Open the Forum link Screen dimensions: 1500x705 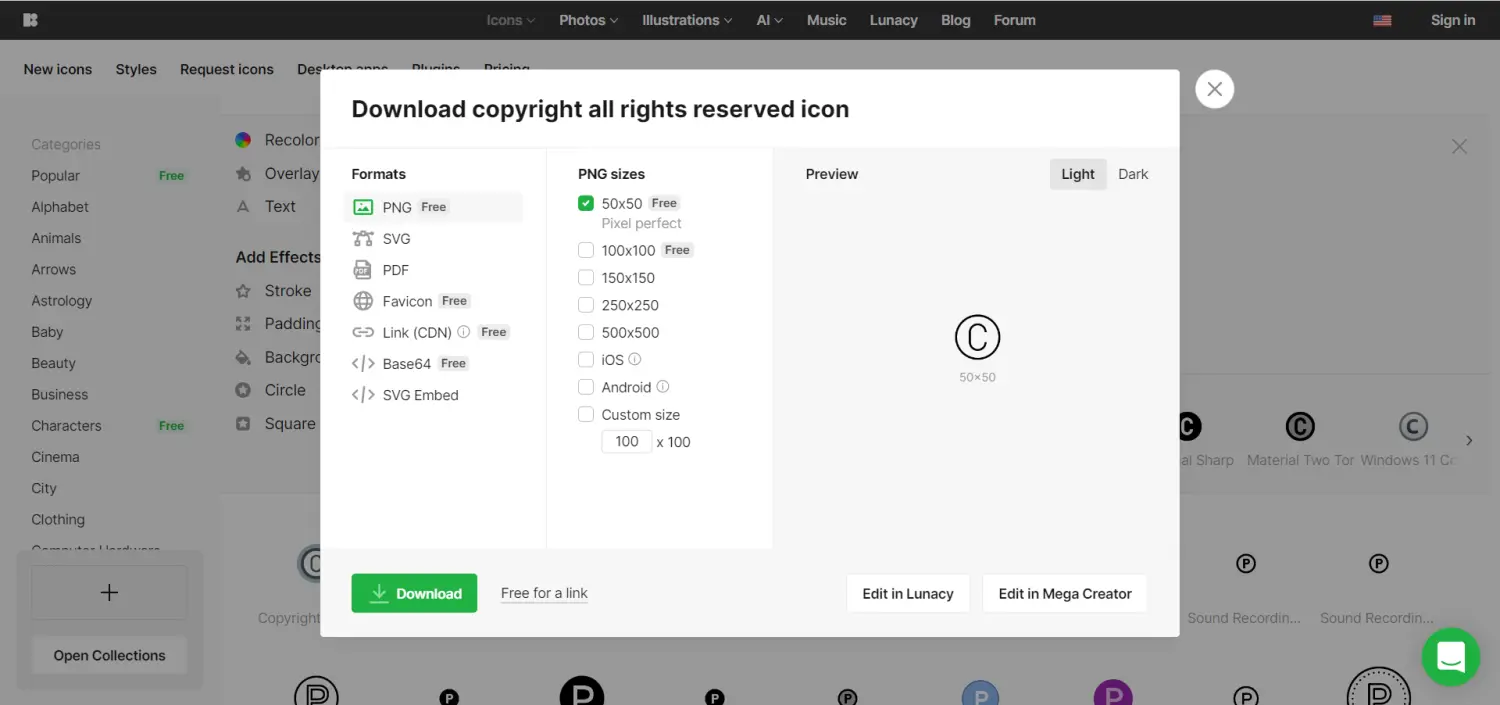[x=1015, y=20]
